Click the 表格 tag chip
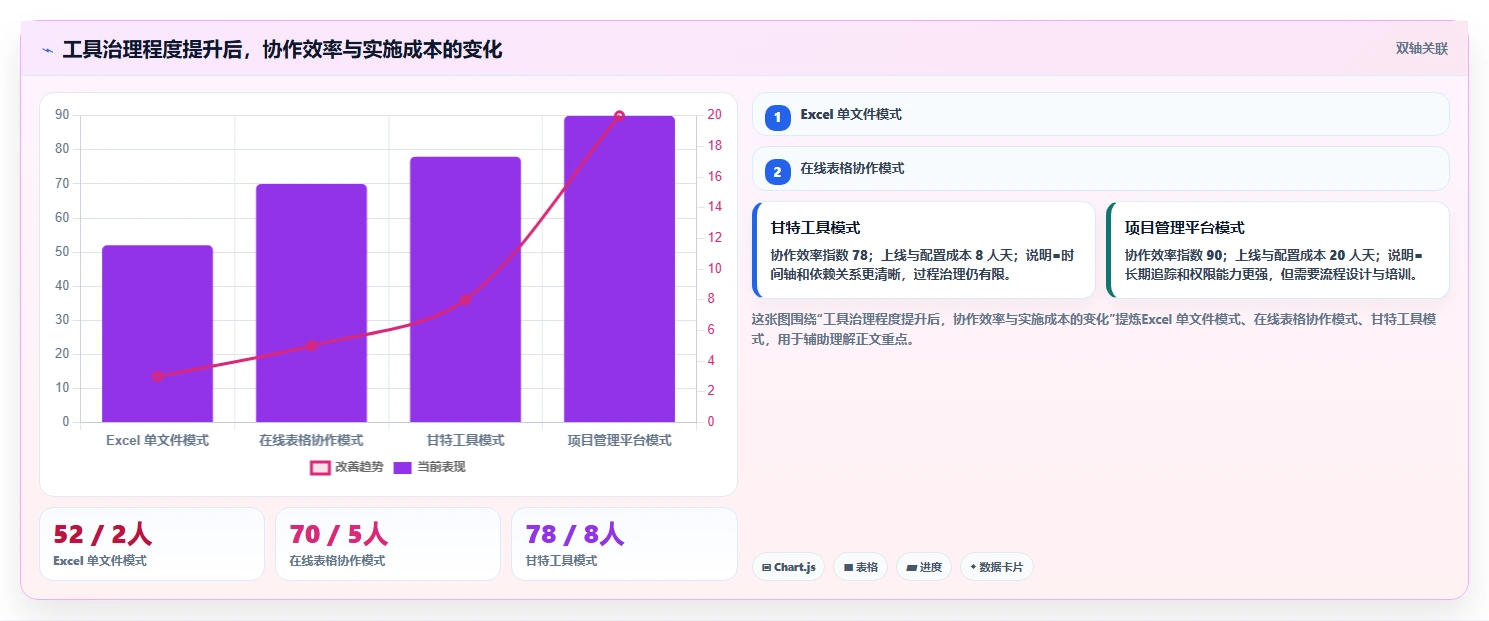The image size is (1489, 621). (860, 567)
